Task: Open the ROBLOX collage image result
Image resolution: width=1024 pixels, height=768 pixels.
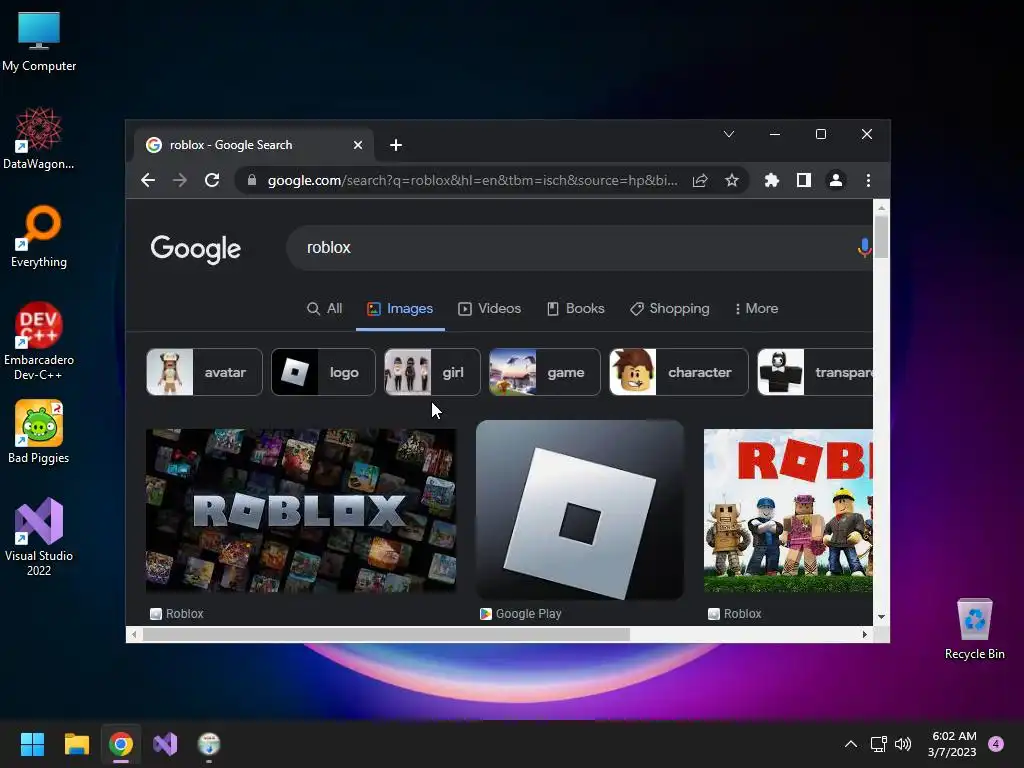Action: click(301, 511)
